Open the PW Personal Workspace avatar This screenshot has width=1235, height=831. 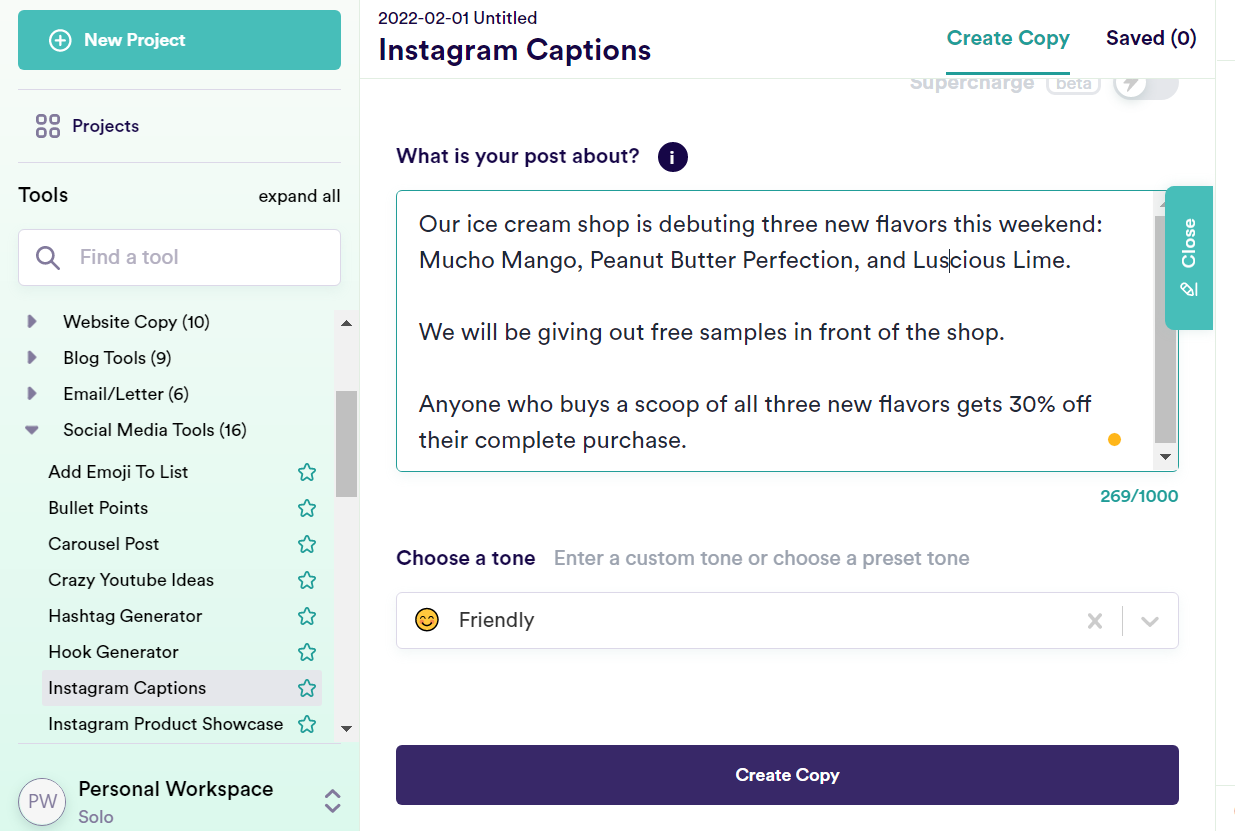42,802
